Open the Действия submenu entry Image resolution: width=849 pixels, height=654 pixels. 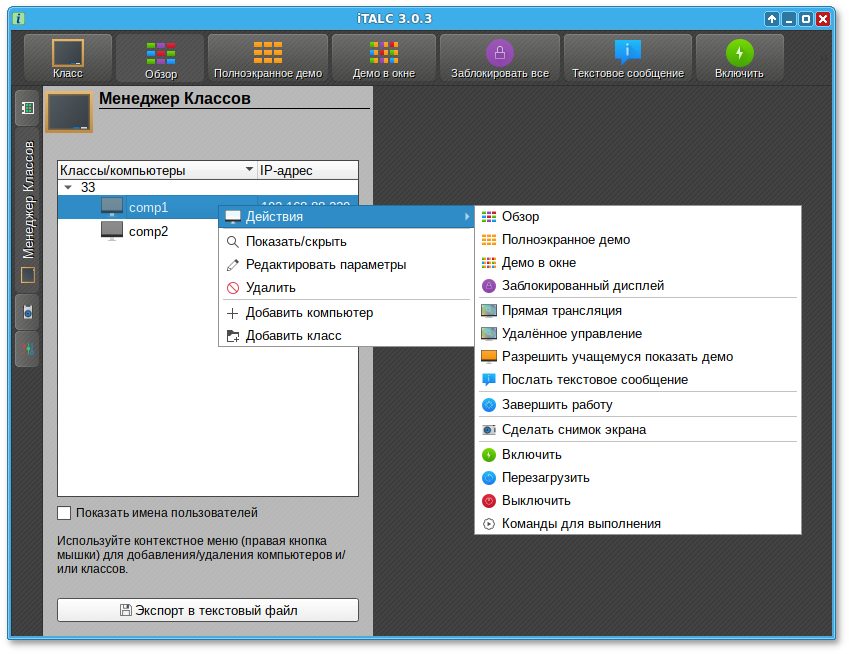coord(347,217)
